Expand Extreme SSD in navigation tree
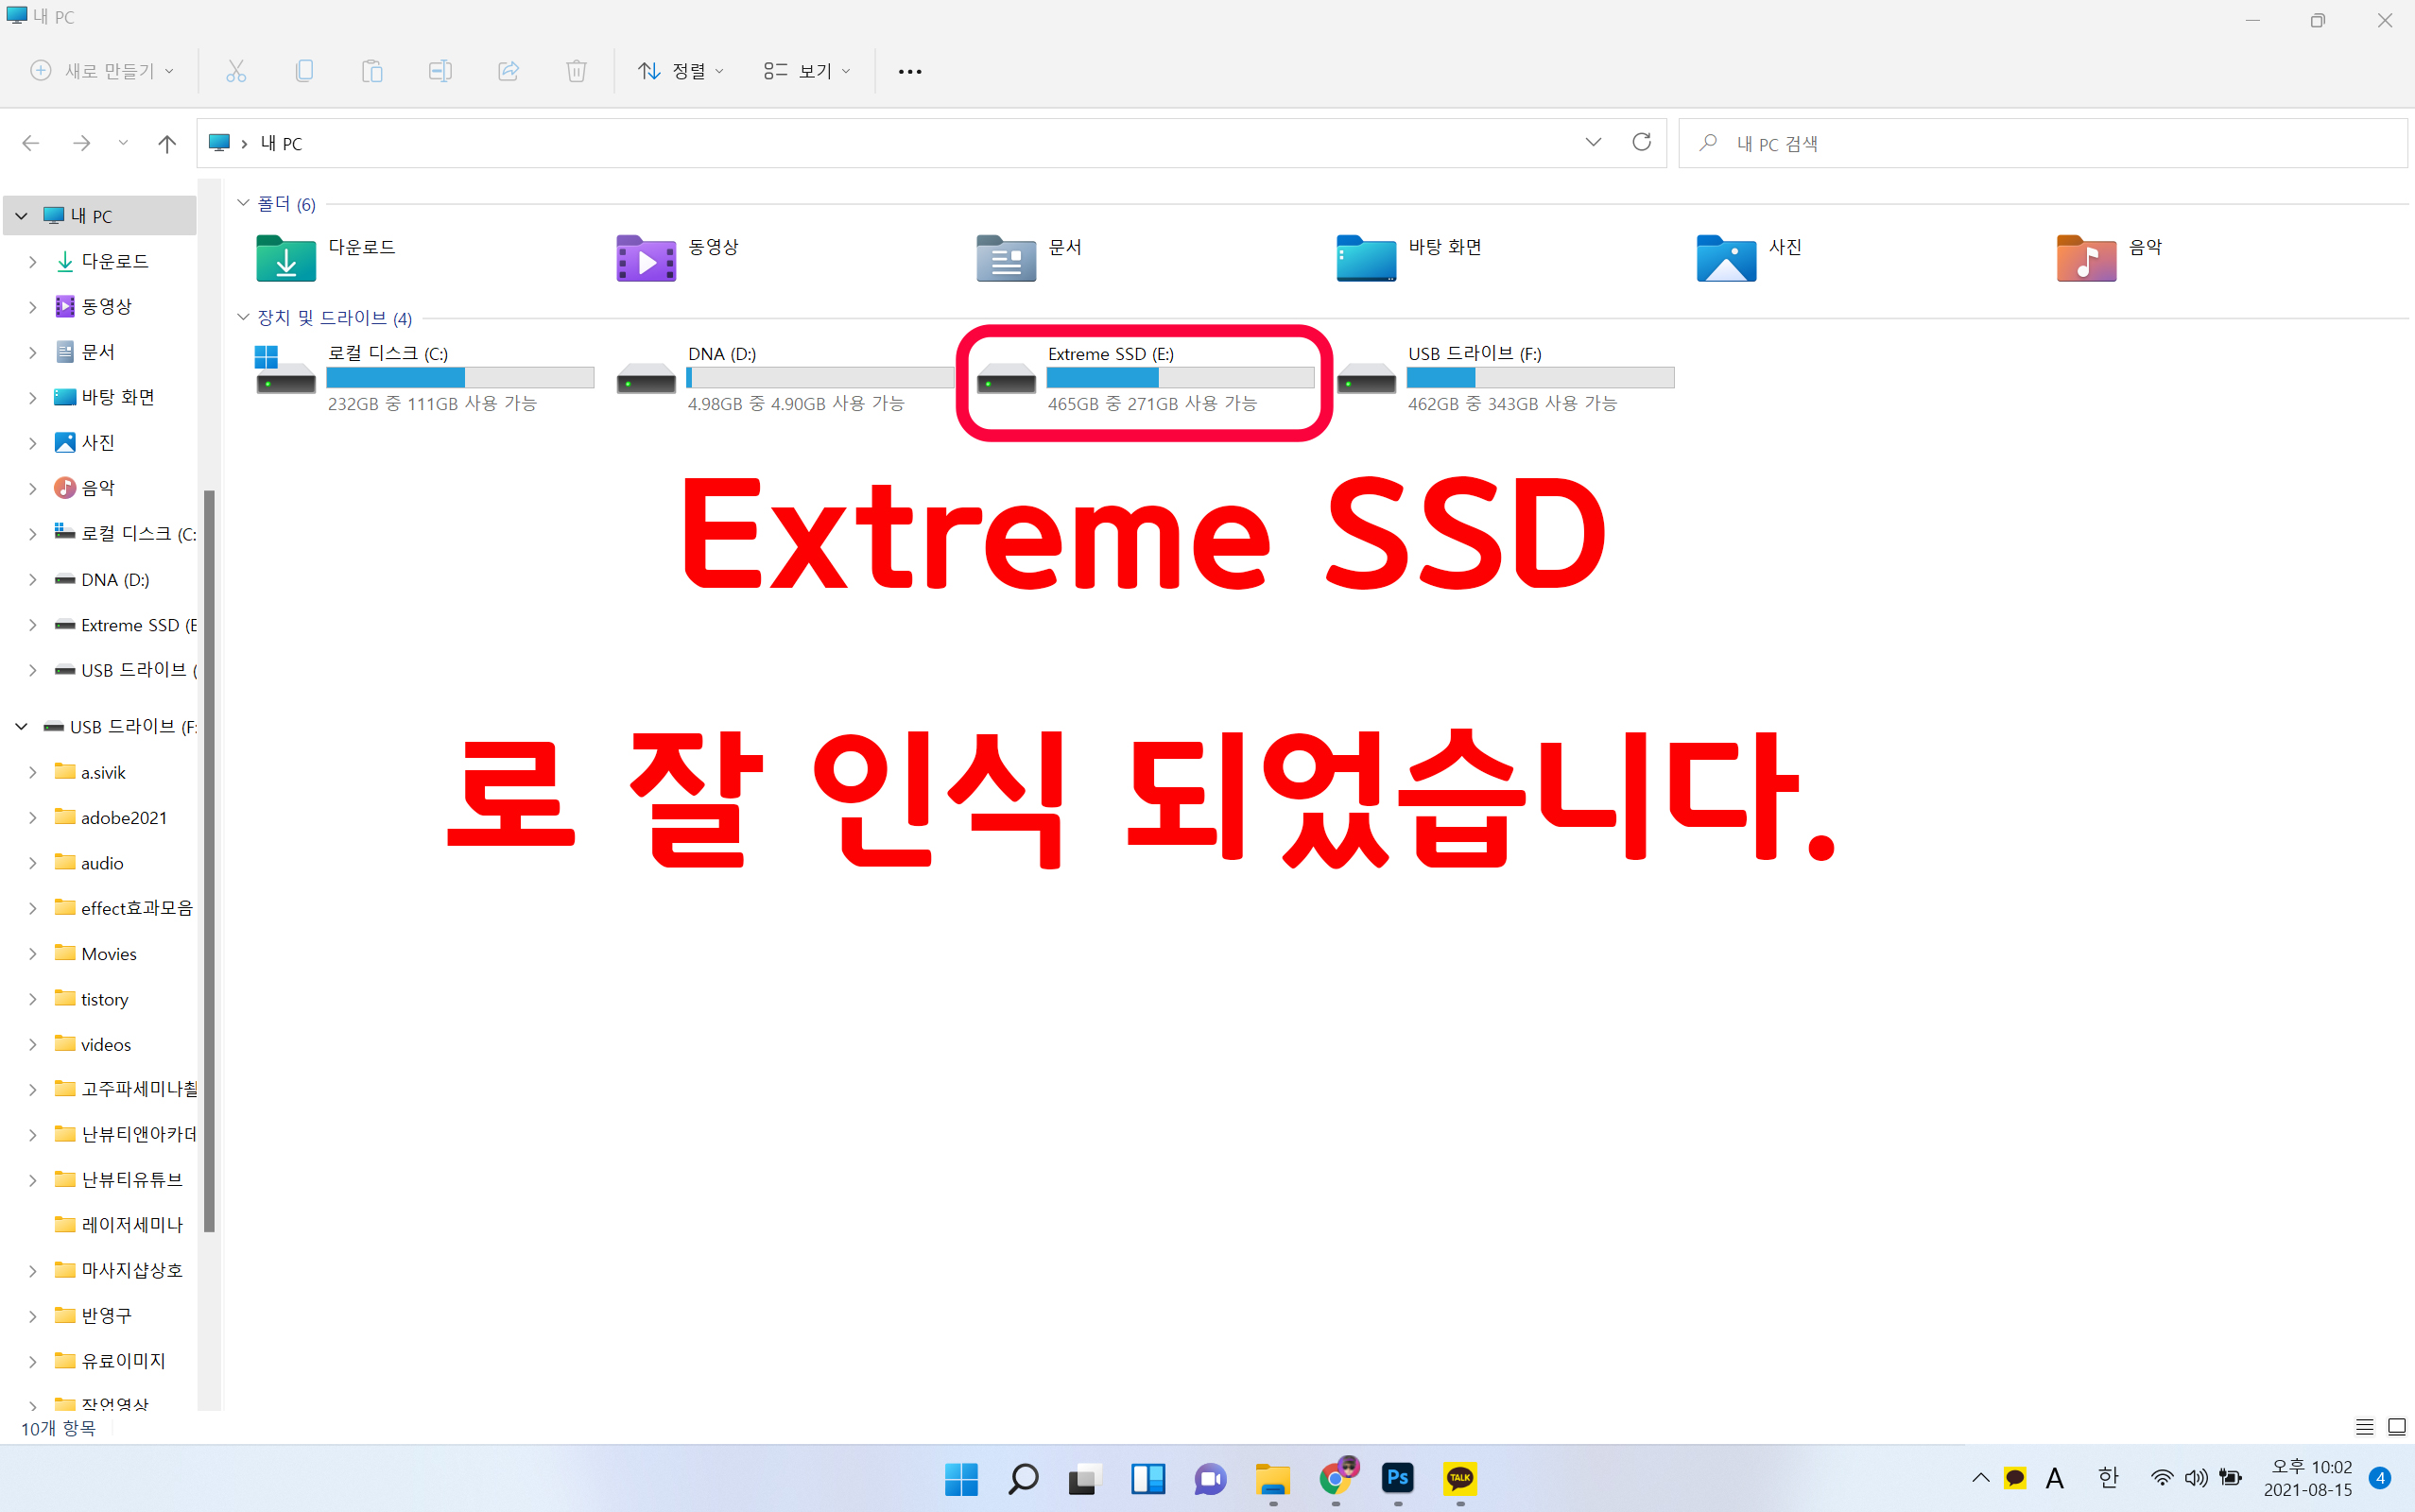Image resolution: width=2415 pixels, height=1512 pixels. point(33,625)
